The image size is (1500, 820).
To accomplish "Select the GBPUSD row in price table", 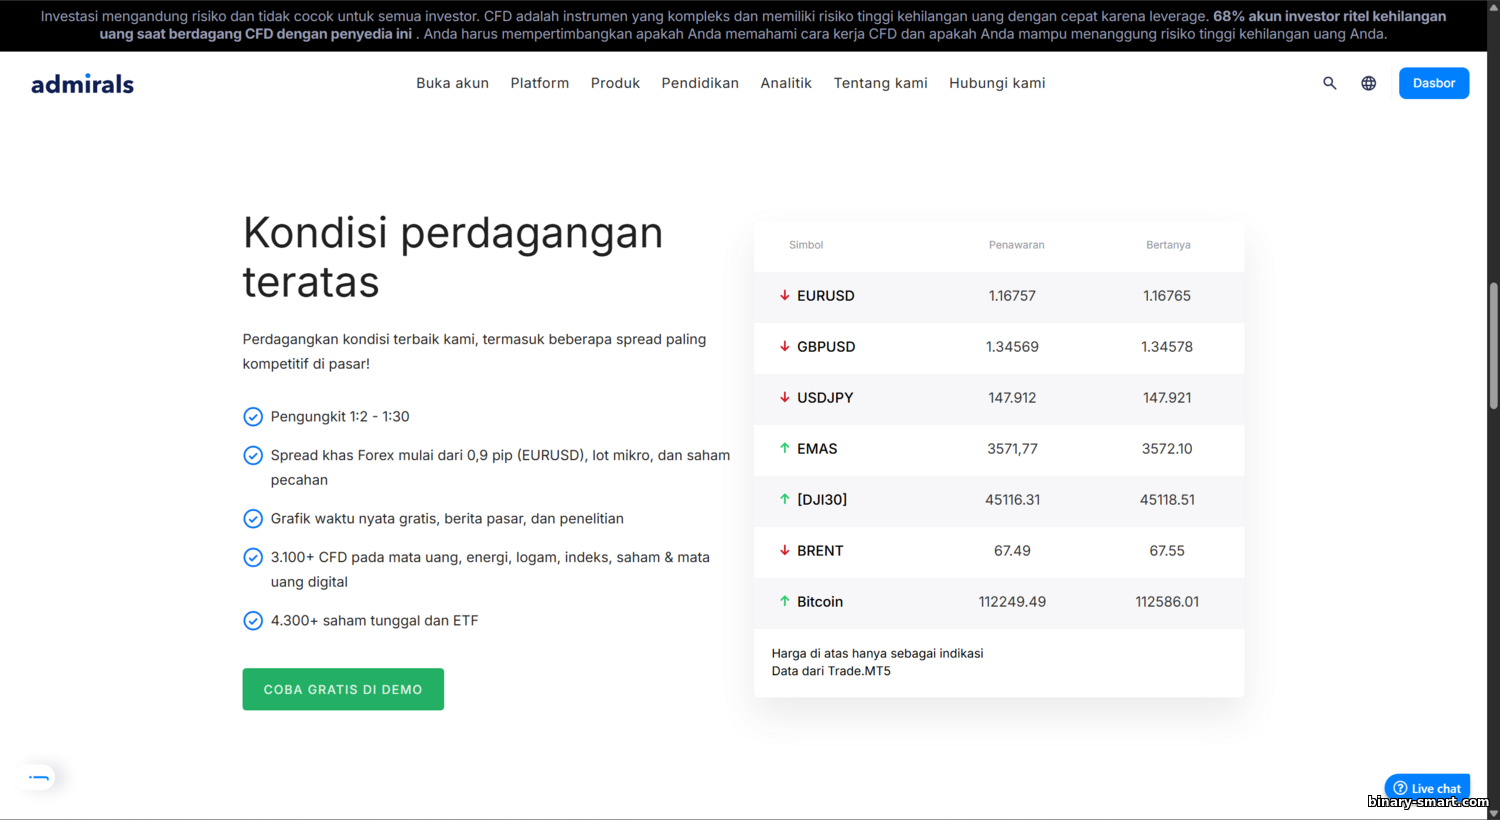I will 998,347.
